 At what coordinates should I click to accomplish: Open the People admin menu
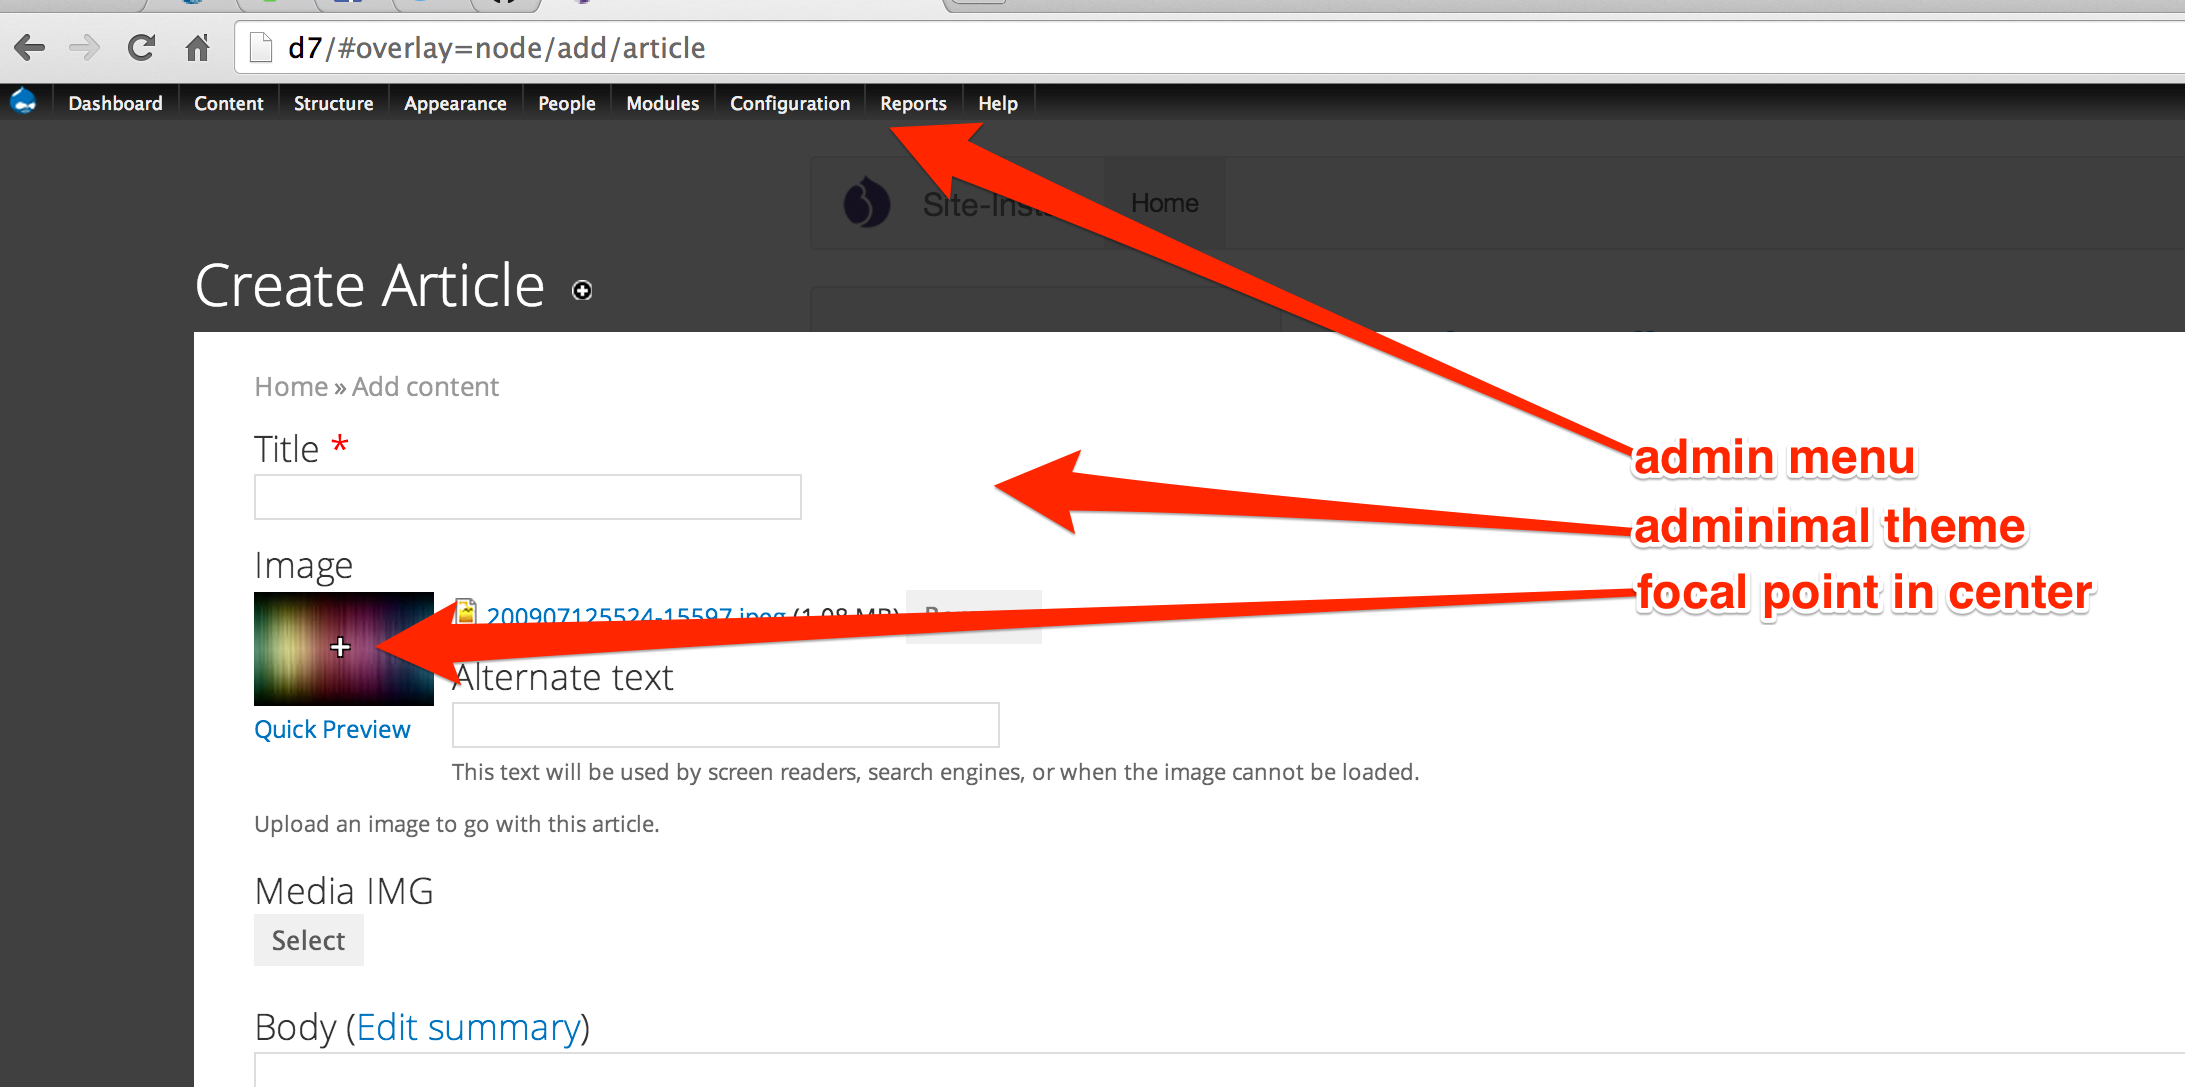[x=566, y=103]
